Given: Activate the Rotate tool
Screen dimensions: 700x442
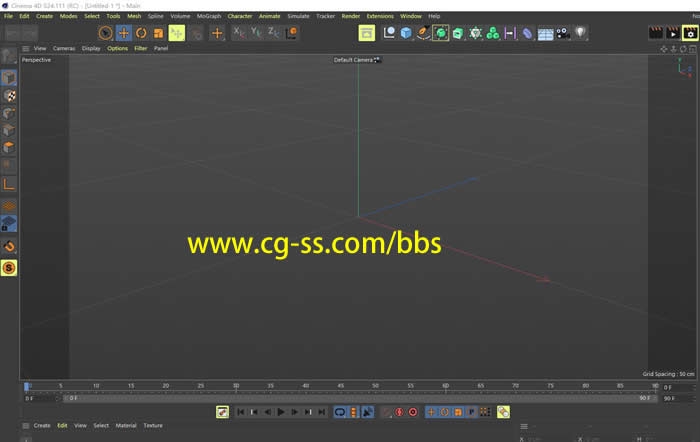Looking at the screenshot, I should pyautogui.click(x=141, y=33).
